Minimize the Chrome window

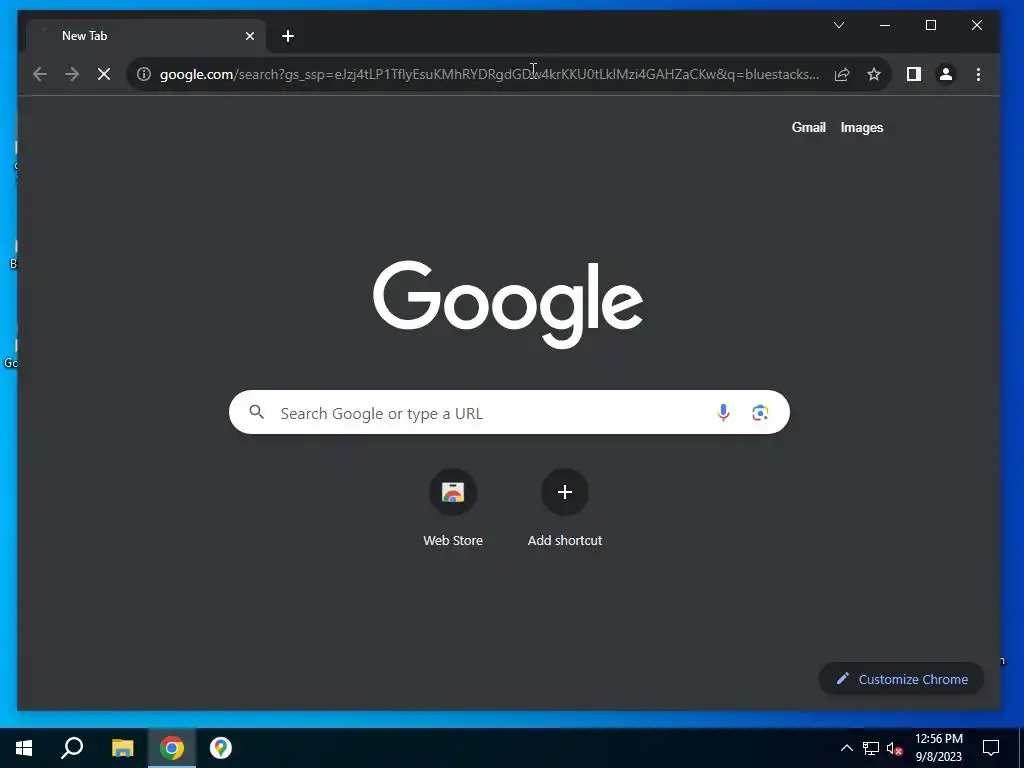click(x=885, y=25)
